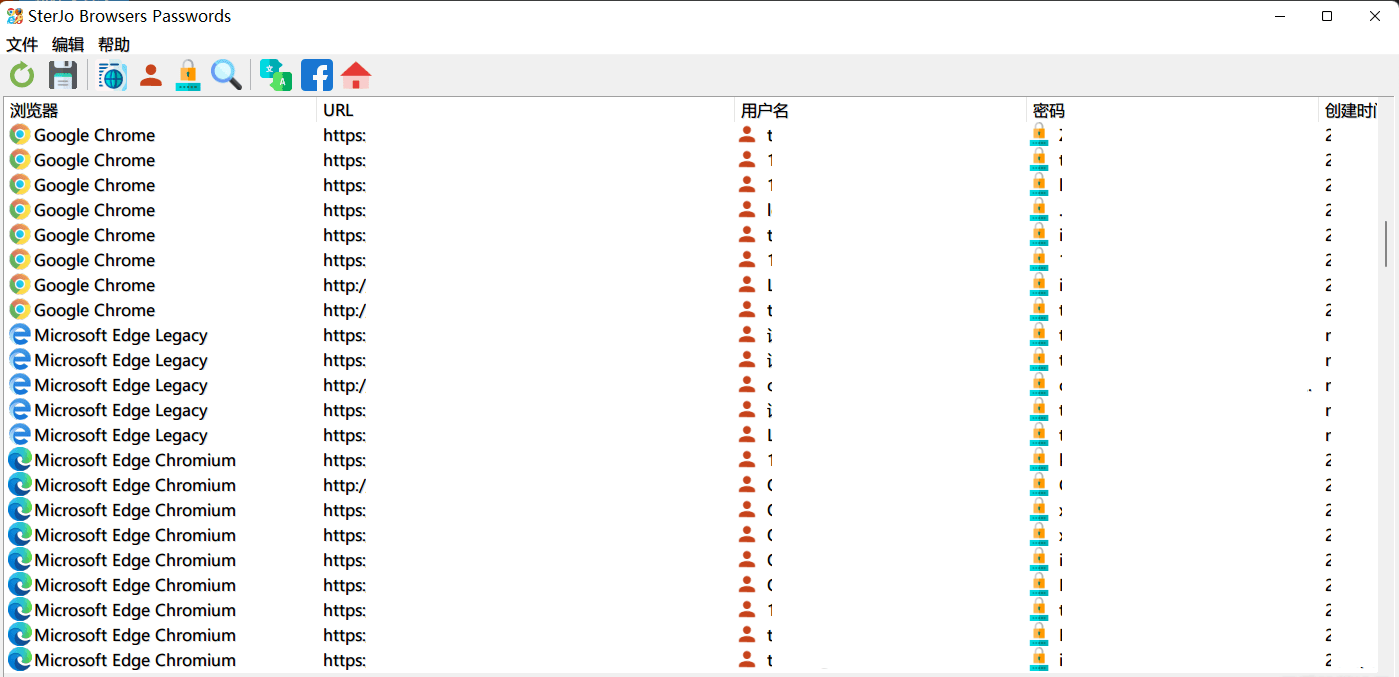Click the floppy disk Save icon

point(63,75)
